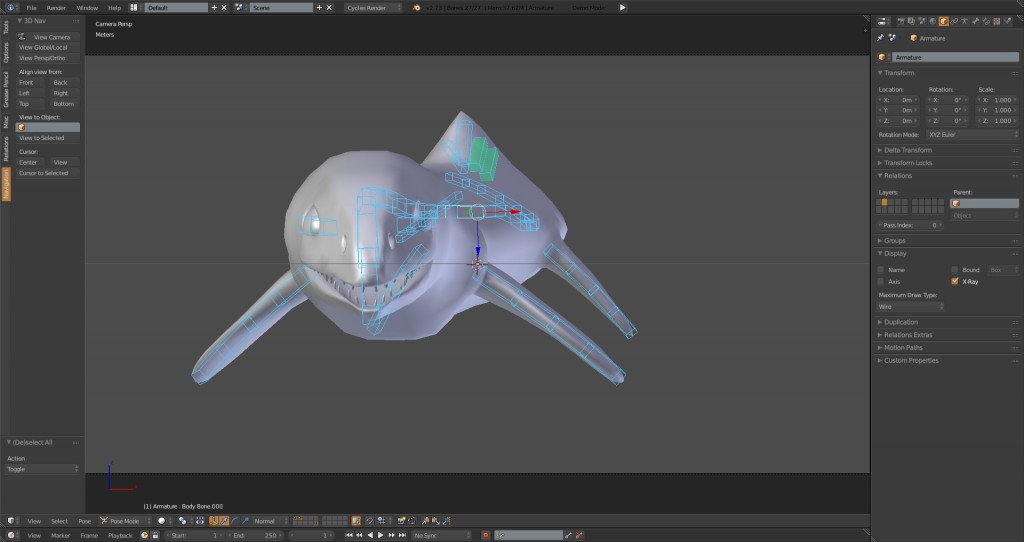The width and height of the screenshot is (1024, 542).
Task: Click the 3D view editor type icon
Action: click(x=11, y=520)
